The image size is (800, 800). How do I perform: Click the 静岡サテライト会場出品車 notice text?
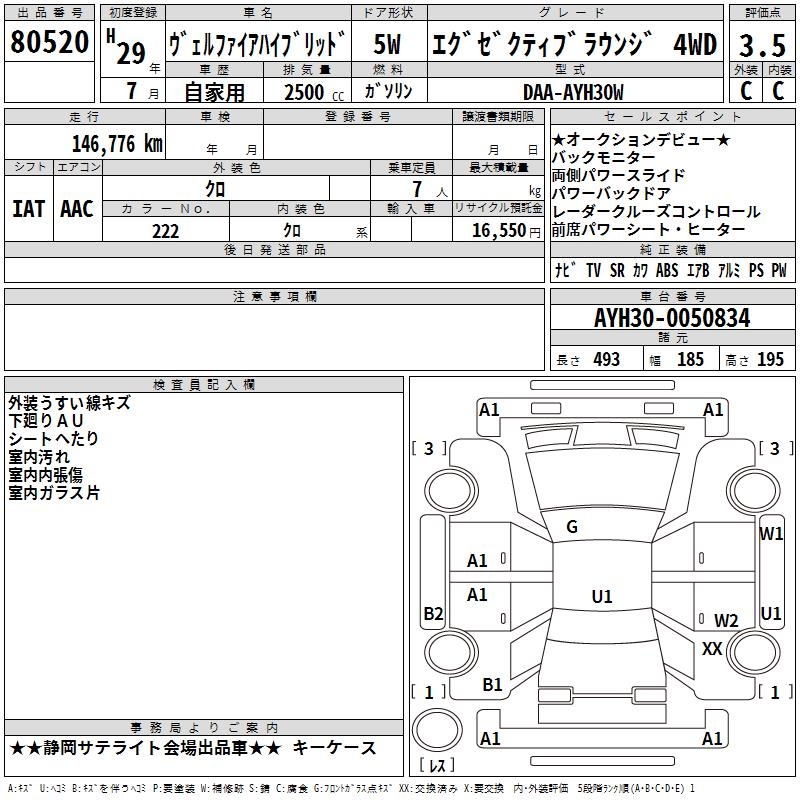(148, 749)
